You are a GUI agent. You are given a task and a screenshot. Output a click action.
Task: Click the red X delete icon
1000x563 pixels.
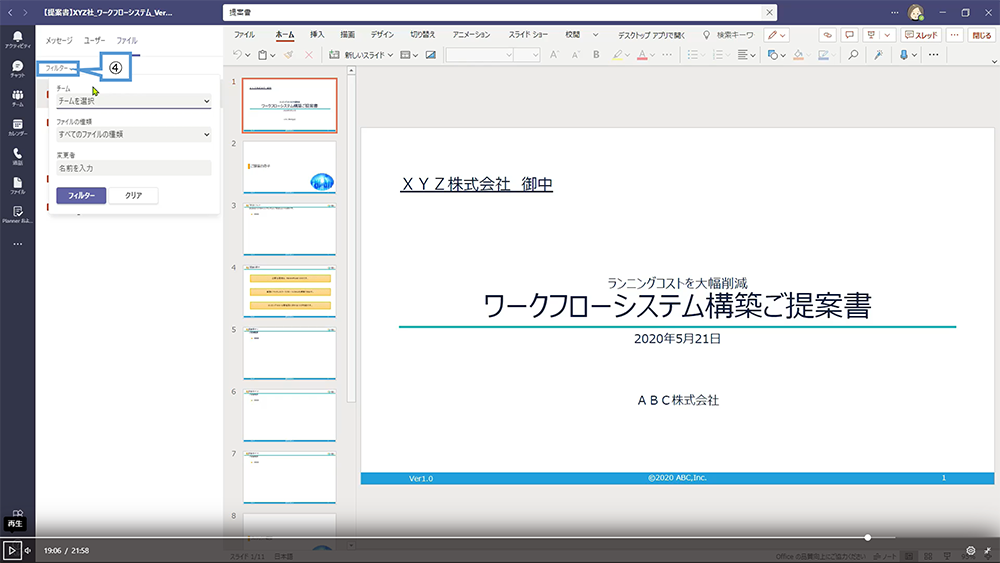click(x=309, y=55)
